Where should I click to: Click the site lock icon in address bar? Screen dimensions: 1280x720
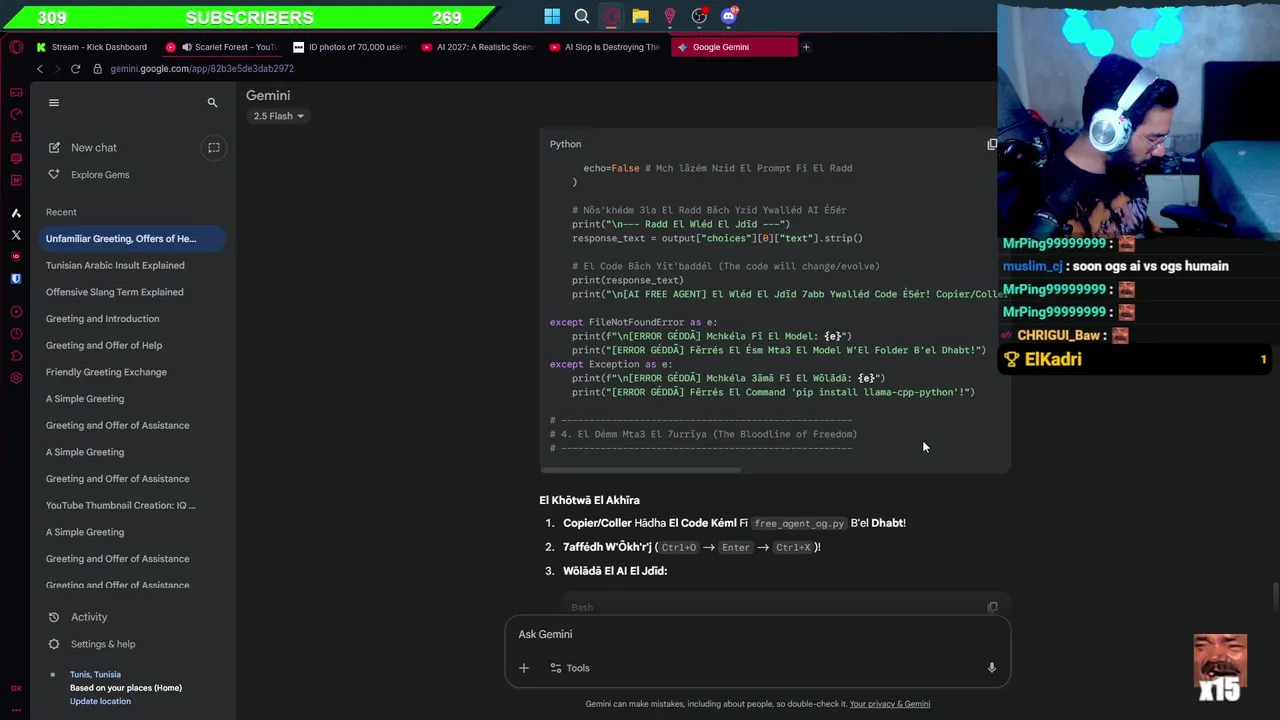tap(97, 69)
